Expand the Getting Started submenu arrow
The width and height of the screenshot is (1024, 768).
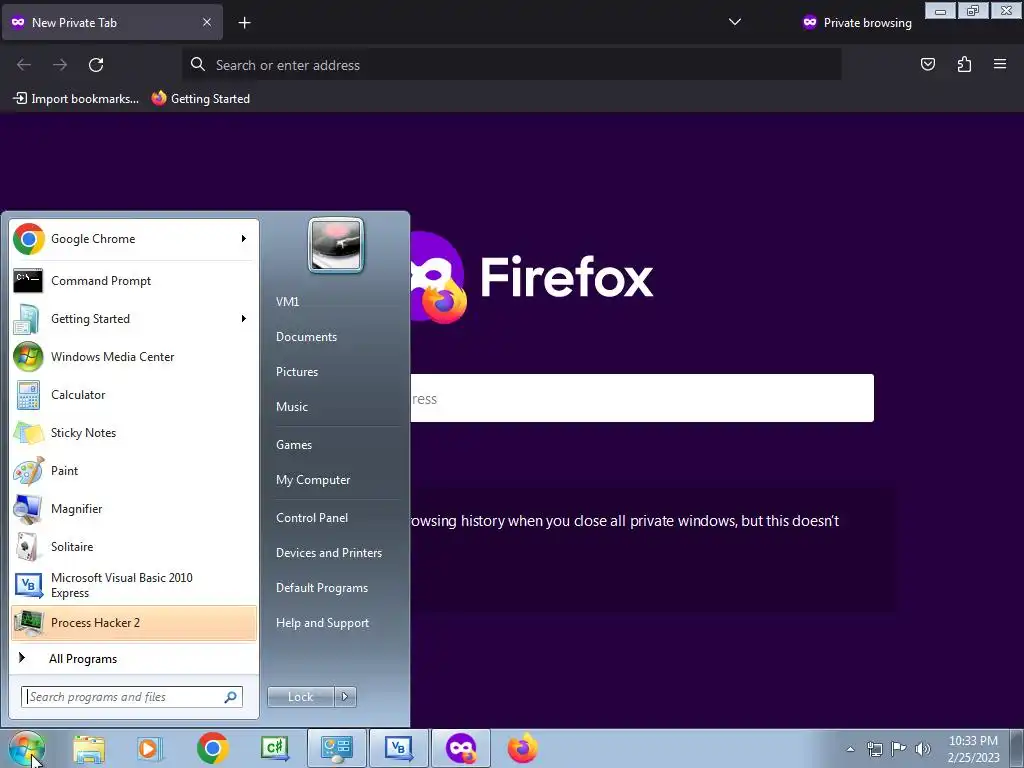244,319
